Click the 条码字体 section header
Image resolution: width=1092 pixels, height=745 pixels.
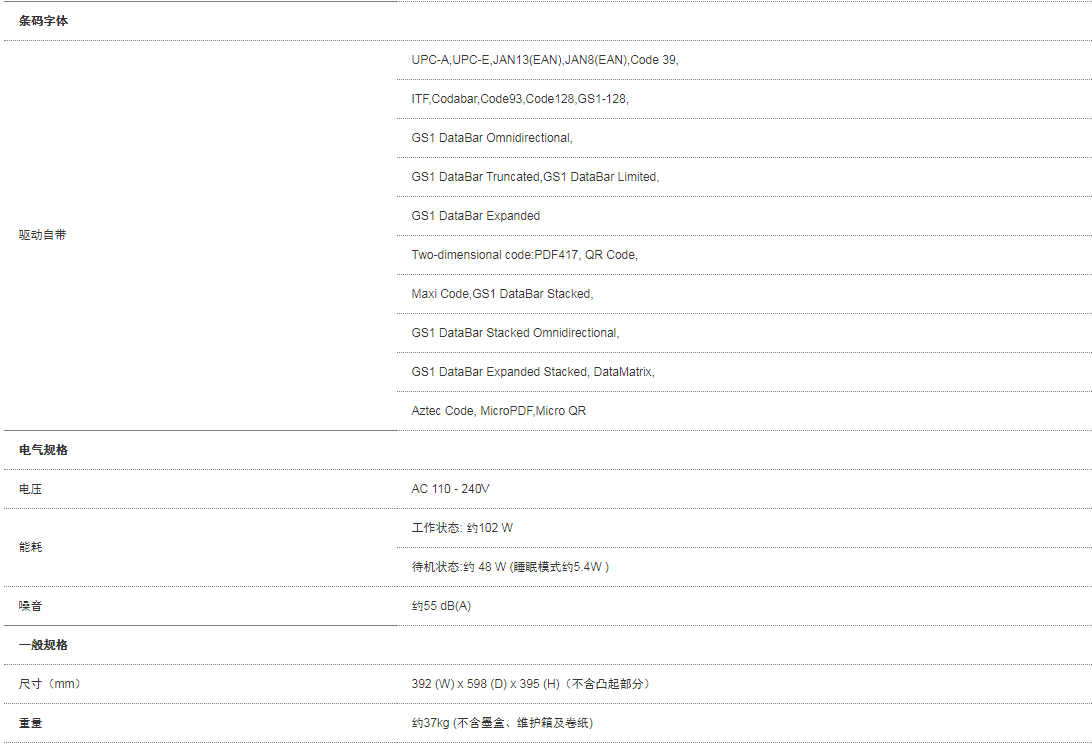pos(43,21)
